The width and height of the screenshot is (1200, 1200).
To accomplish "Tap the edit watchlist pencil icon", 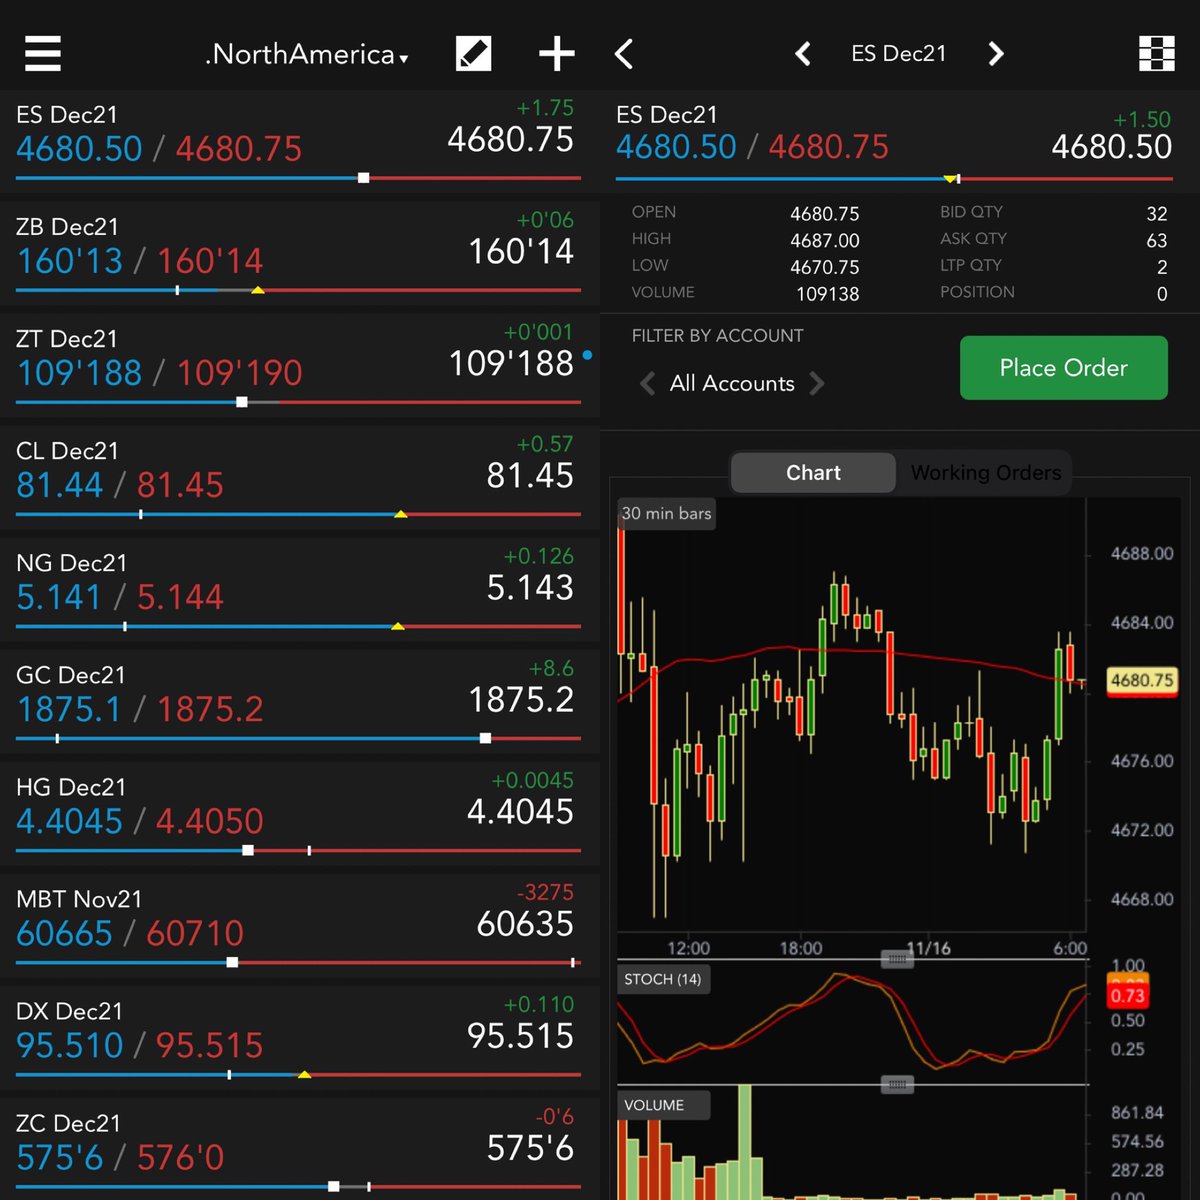I will (x=473, y=53).
